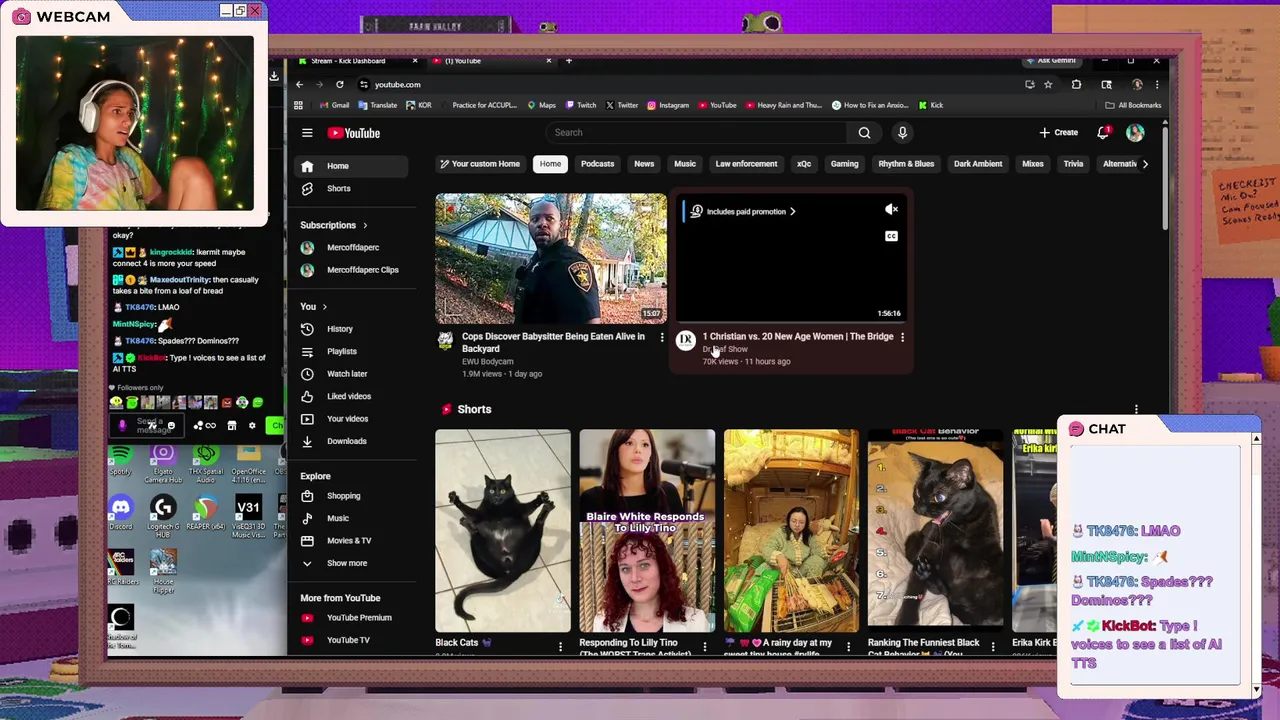
Task: Select the Law enforcement chip
Action: coord(746,164)
